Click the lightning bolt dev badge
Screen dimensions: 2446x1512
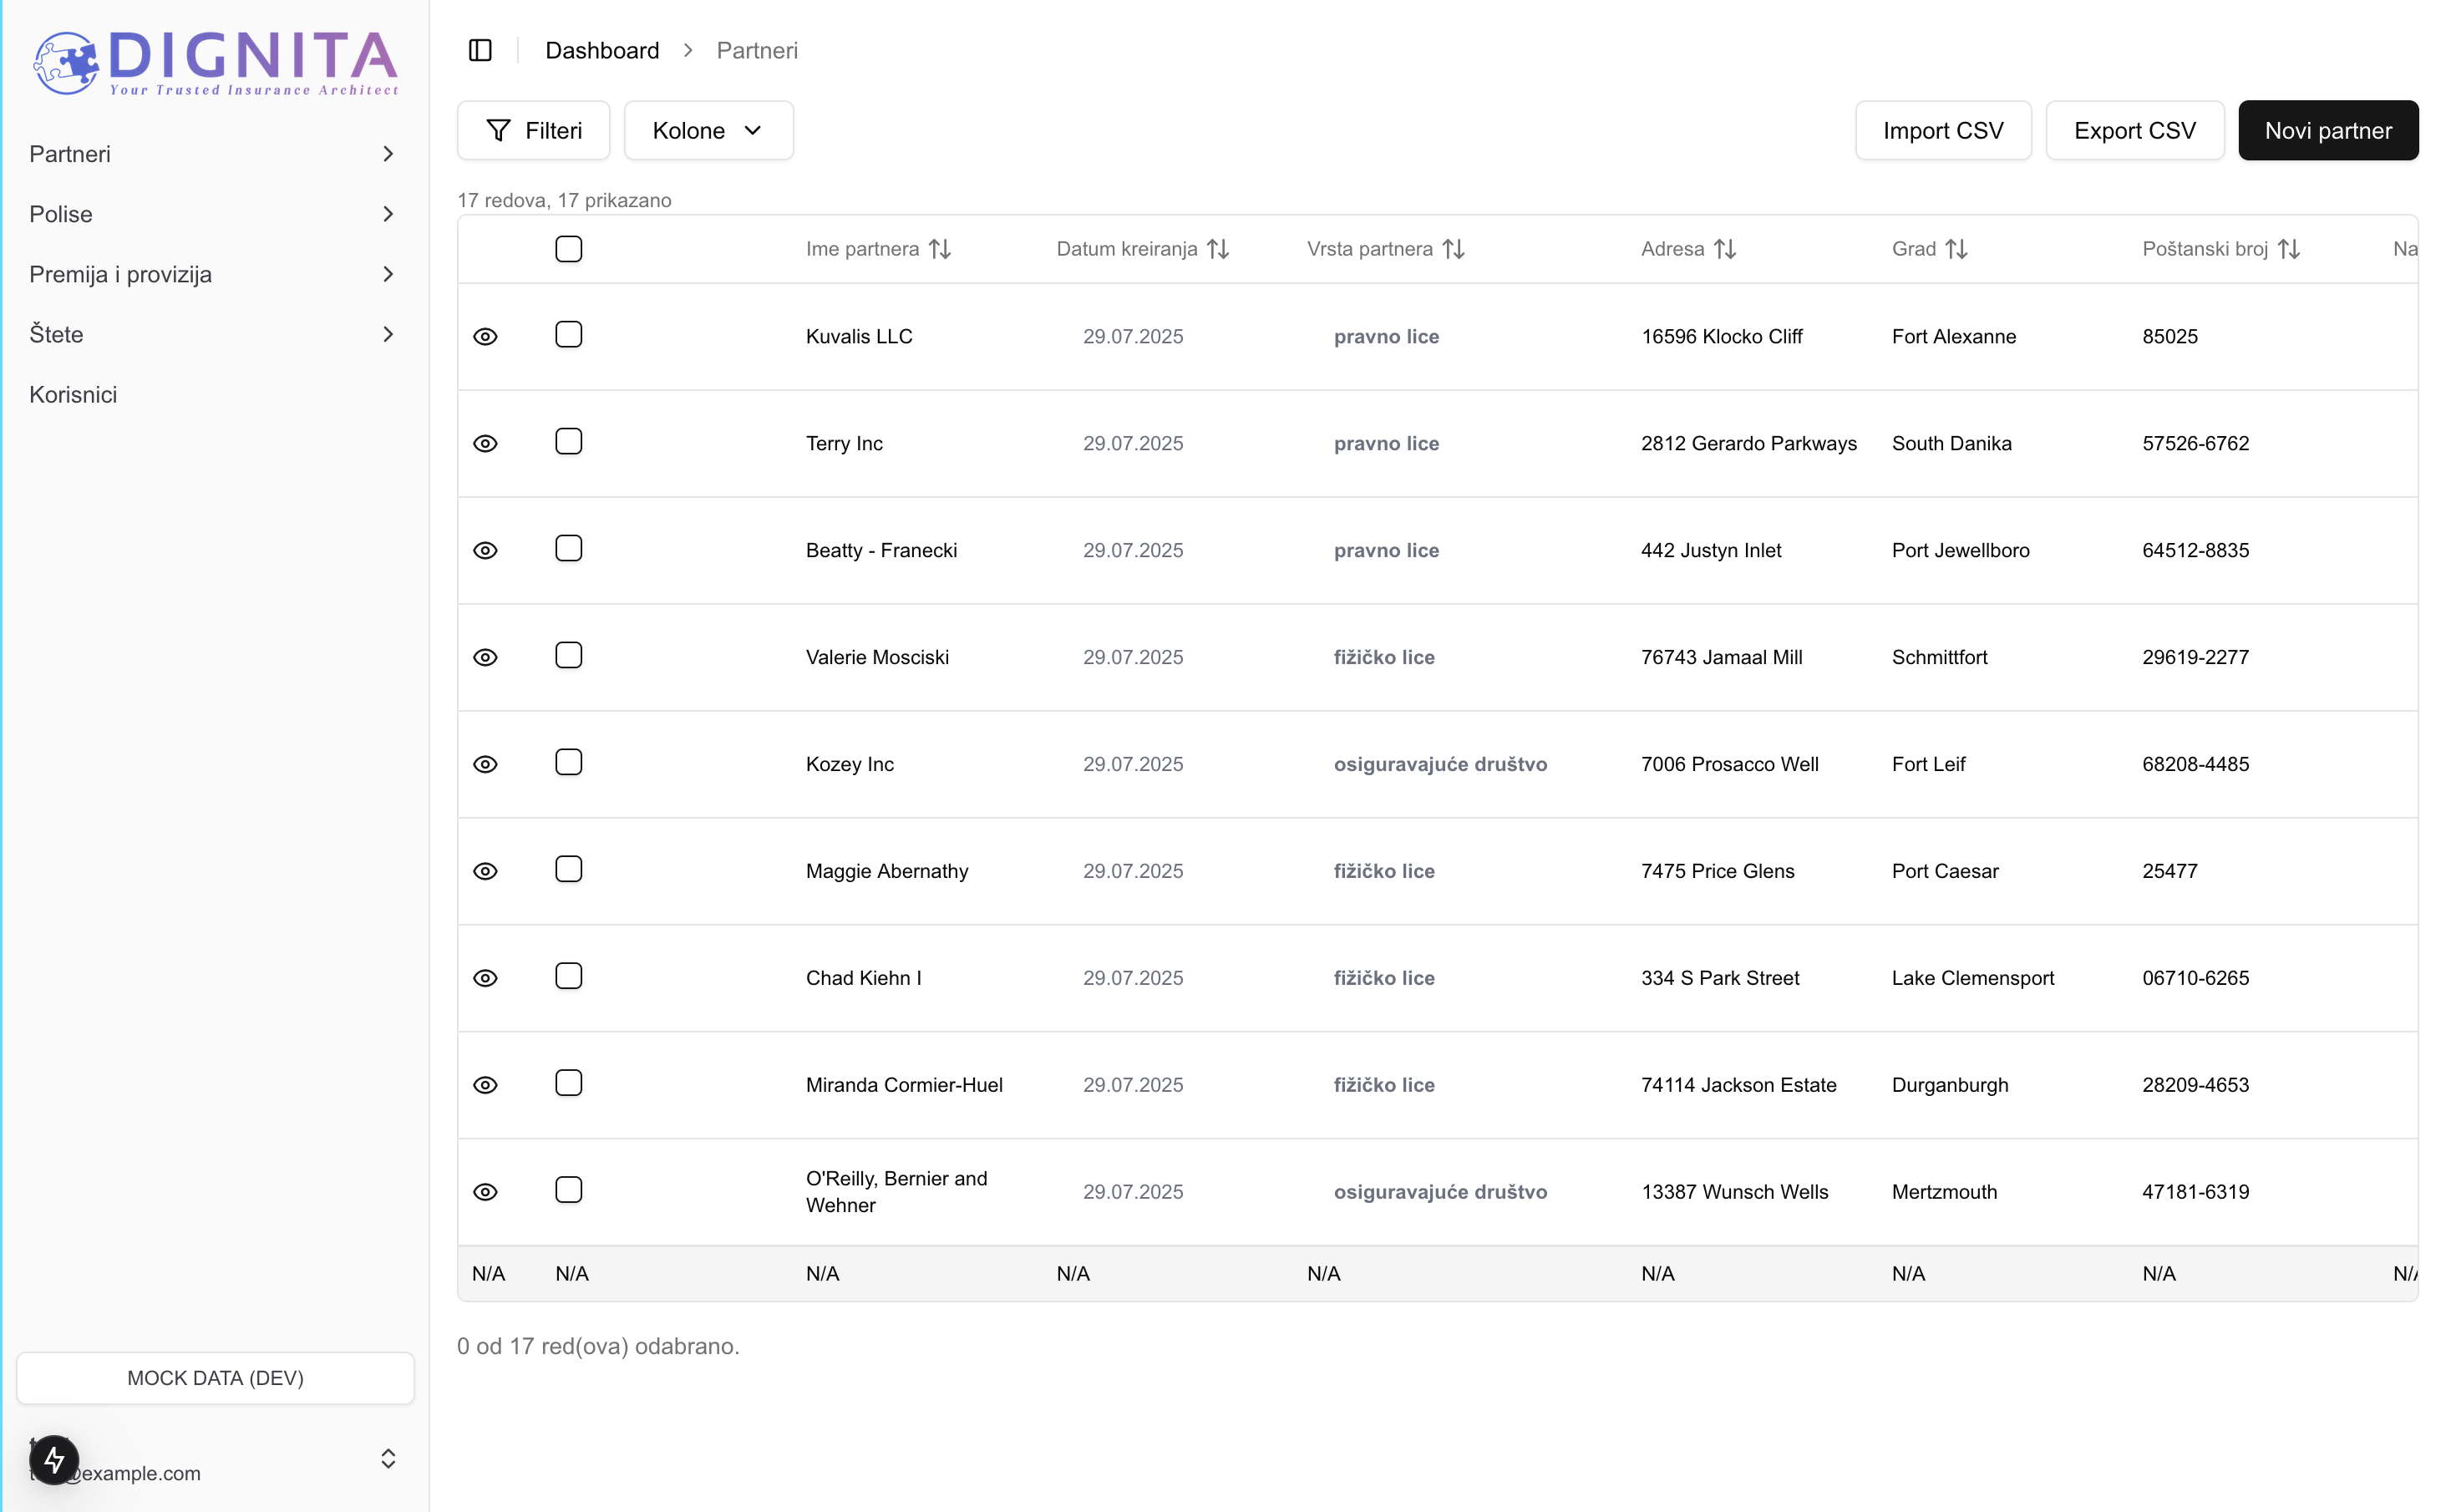coord(54,1460)
